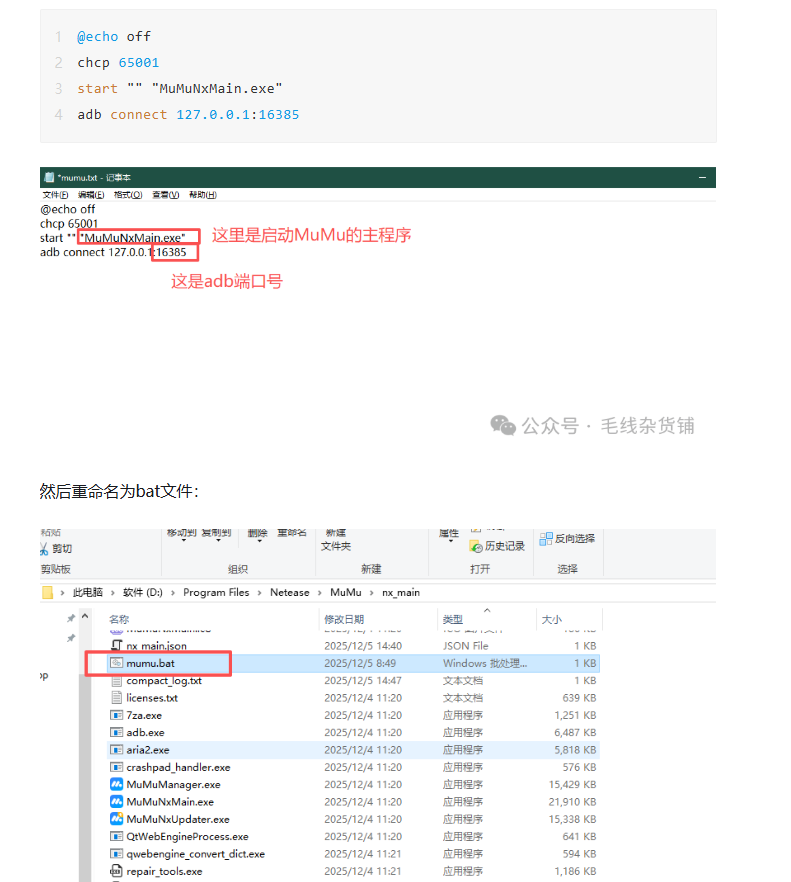
Task: Open the 查看(V) menu in Notepad
Action: coord(165,195)
